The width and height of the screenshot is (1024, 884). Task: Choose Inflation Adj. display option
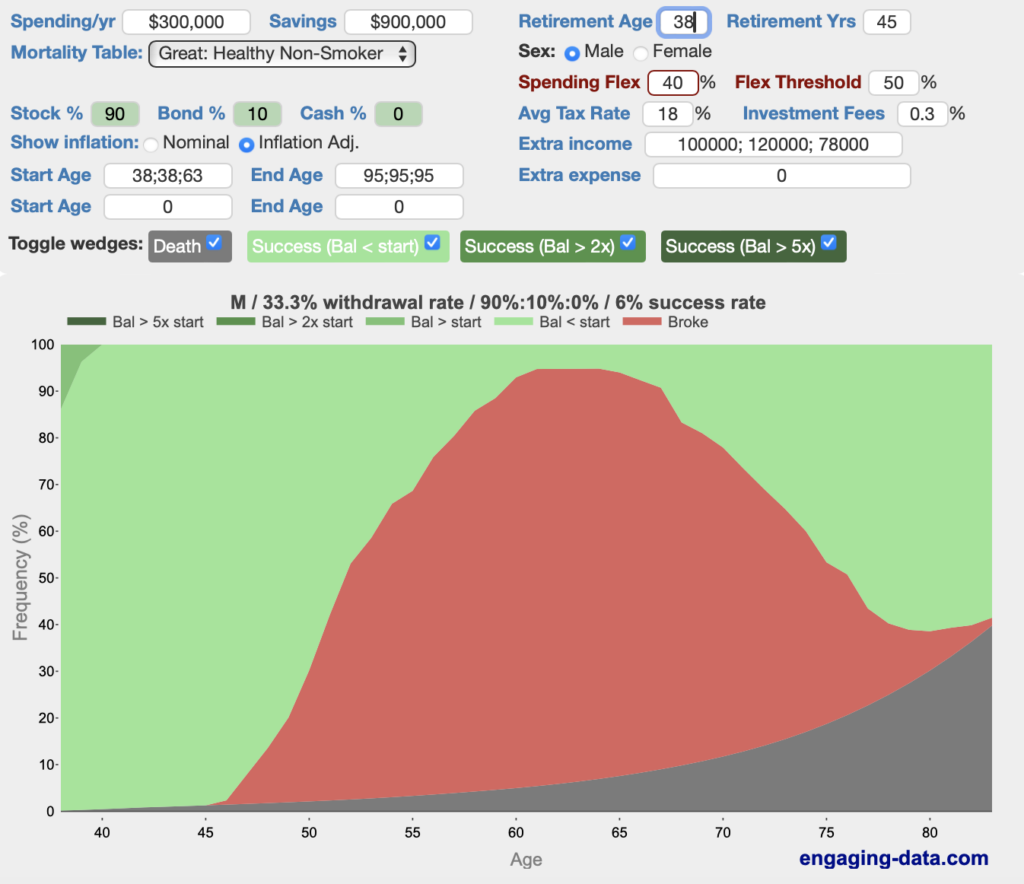click(246, 144)
